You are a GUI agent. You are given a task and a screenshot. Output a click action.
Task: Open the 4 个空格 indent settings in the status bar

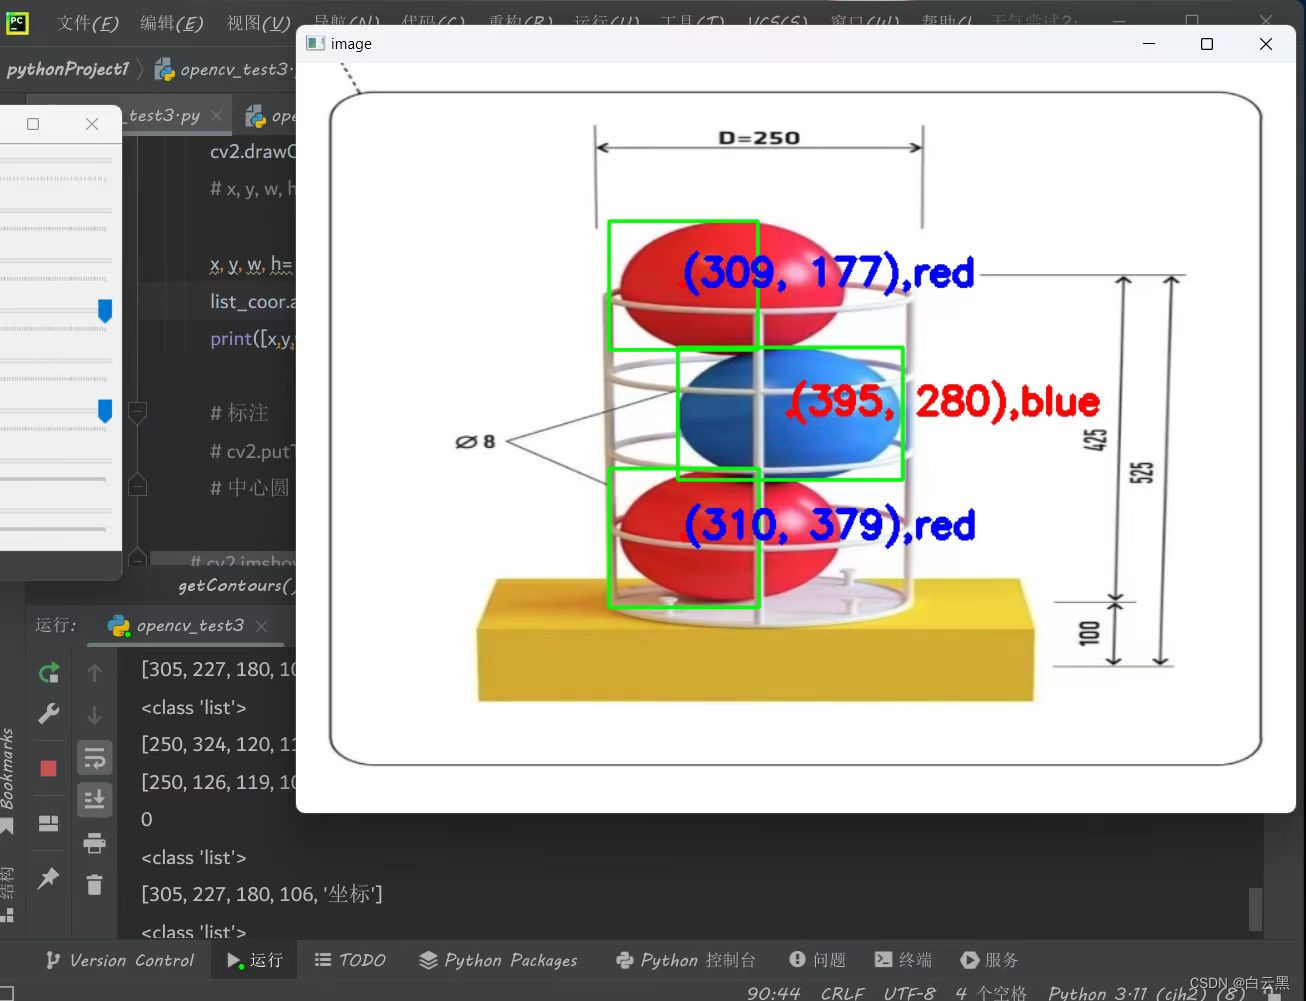[x=991, y=993]
